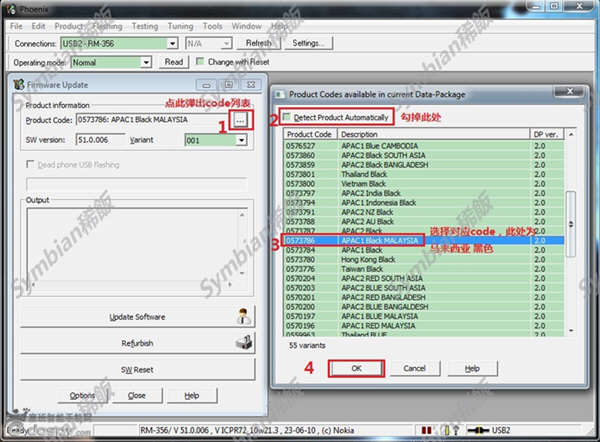This screenshot has width=600, height=442.
Task: Open the Testing menu
Action: [x=145, y=26]
